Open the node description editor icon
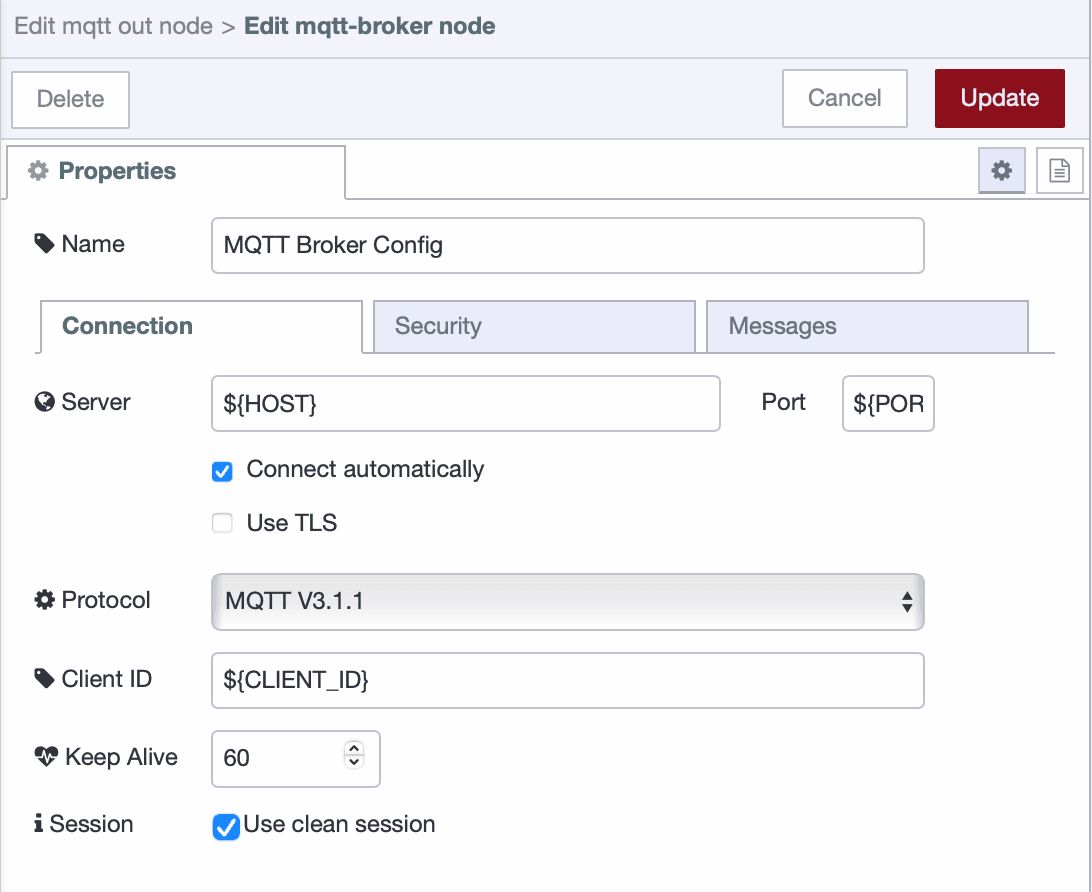Viewport: 1092px width, 892px height. click(1062, 170)
